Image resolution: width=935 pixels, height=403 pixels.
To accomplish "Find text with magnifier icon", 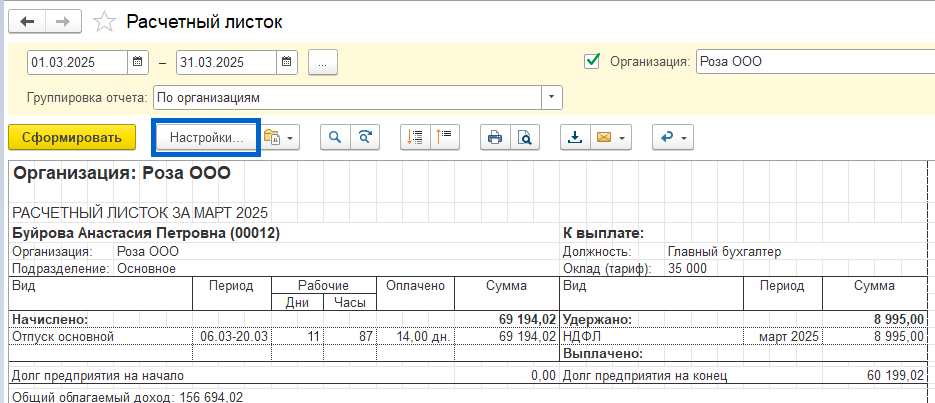I will click(335, 138).
